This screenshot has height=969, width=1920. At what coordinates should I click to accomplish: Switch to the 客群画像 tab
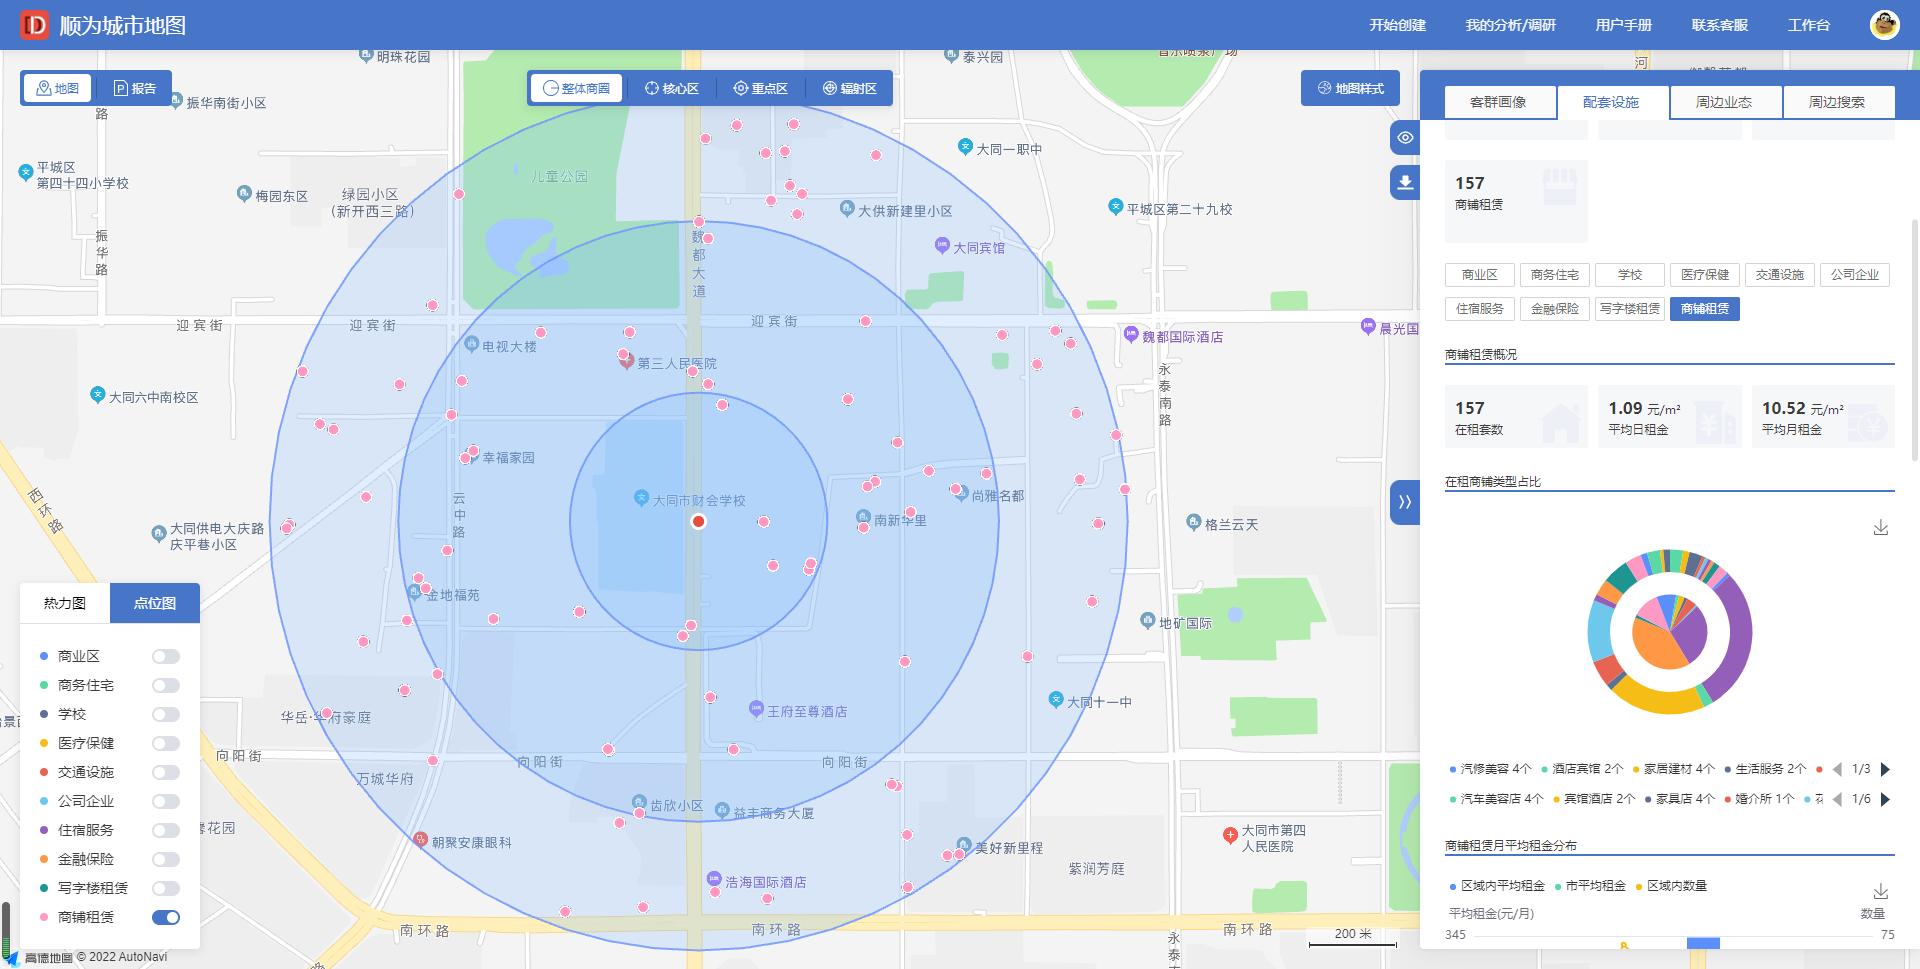tap(1499, 101)
